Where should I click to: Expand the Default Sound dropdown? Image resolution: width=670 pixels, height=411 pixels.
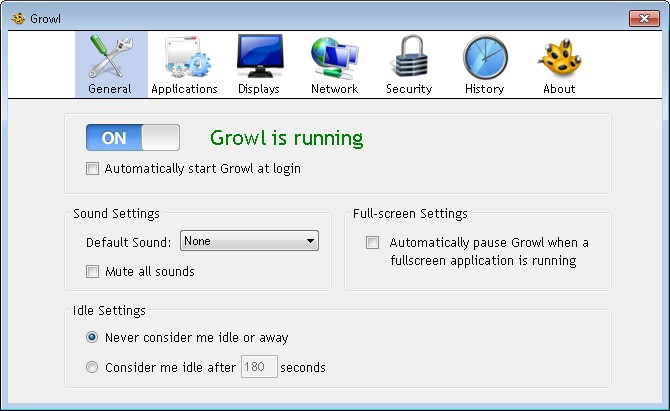tap(250, 241)
